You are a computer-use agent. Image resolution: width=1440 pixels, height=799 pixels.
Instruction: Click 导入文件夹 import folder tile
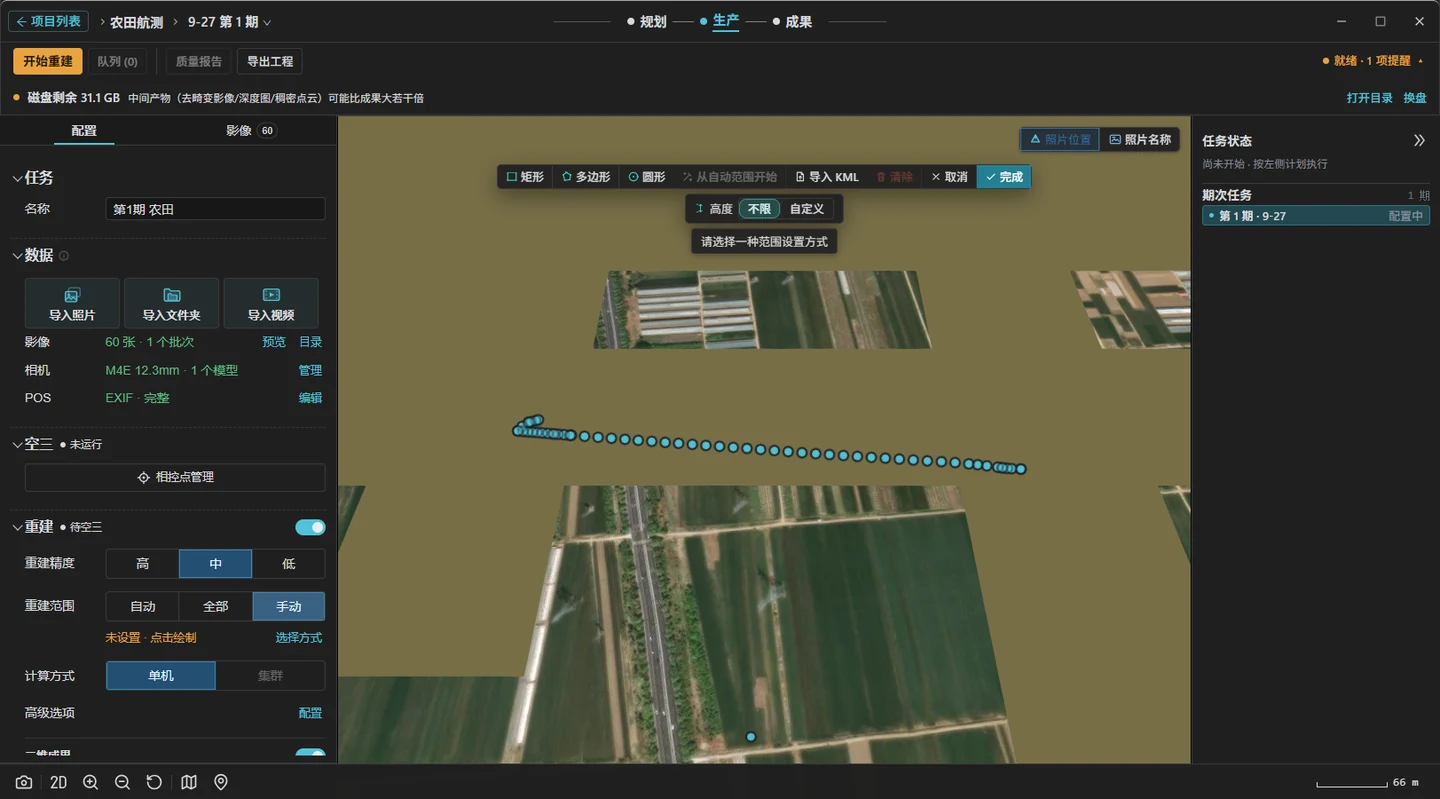click(x=171, y=303)
